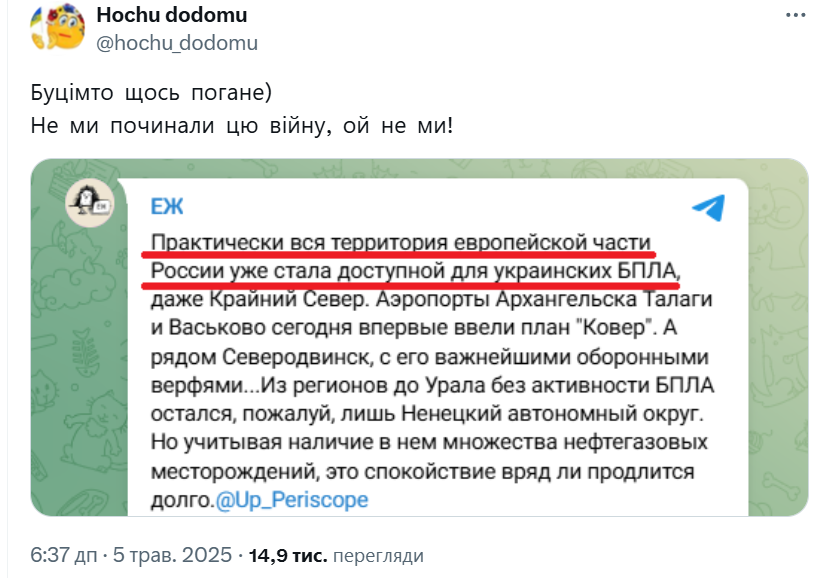Open the @Up_Periscope mention link
The height and width of the screenshot is (578, 828).
point(291,499)
